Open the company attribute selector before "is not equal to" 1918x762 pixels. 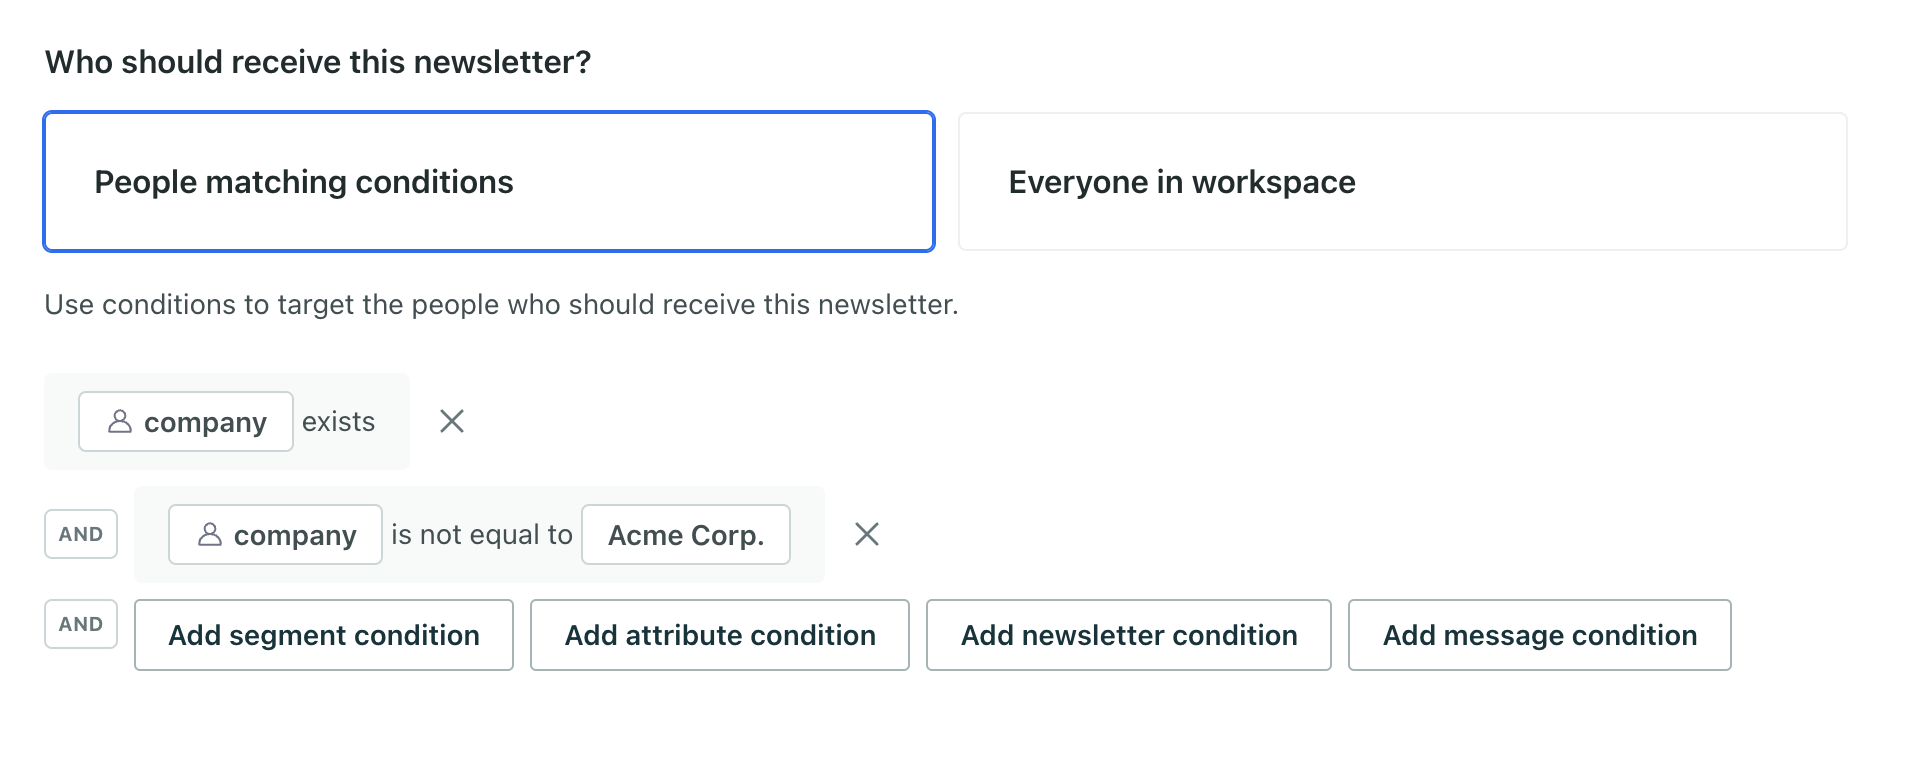(275, 534)
